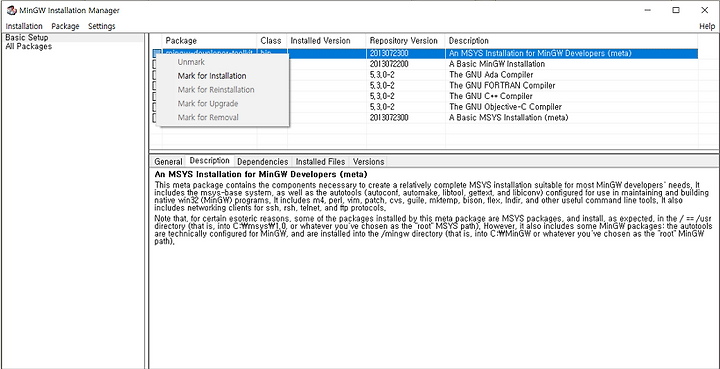This screenshot has width=720, height=369.
Task: Choose Mark for Upgrade
Action: [x=208, y=103]
